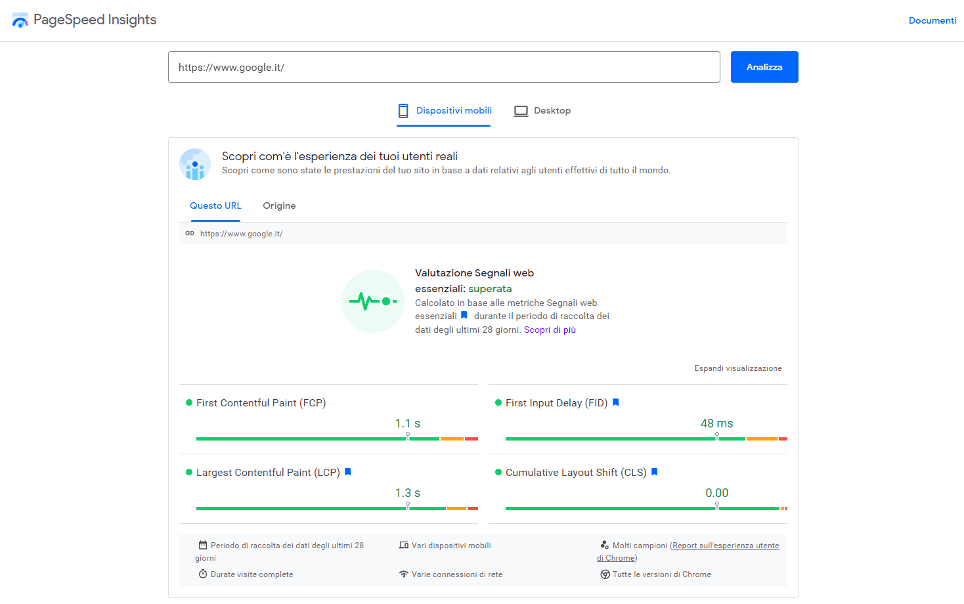Switch to the Dispositivi mobili tab
This screenshot has width=964, height=604.
click(x=444, y=111)
